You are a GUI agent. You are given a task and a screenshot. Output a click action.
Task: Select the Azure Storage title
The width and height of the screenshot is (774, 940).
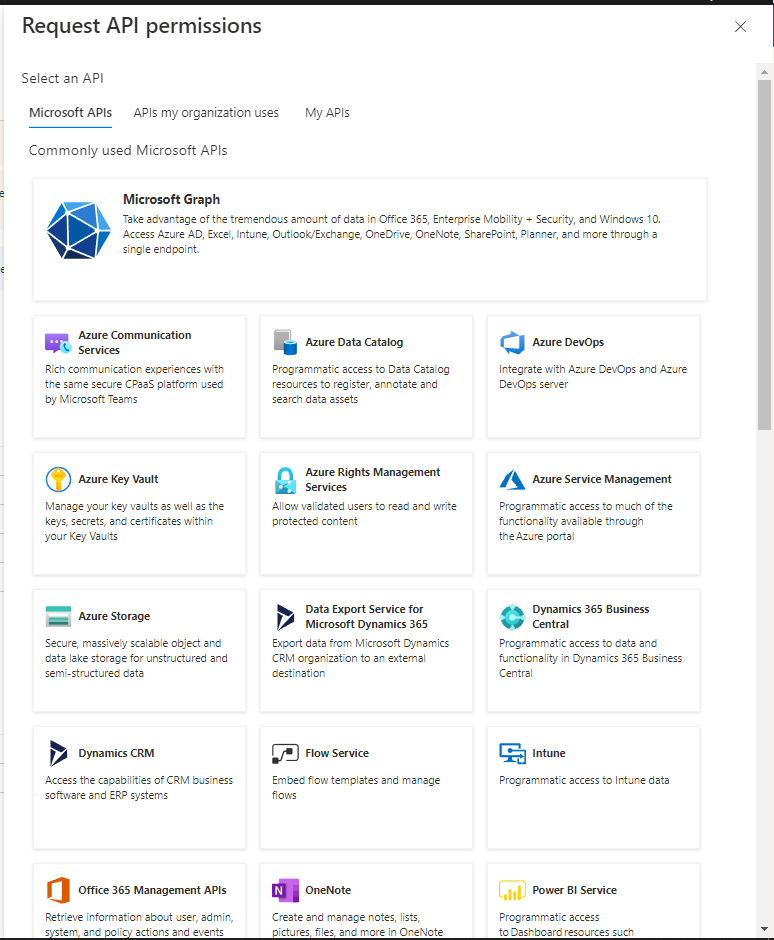coord(114,616)
